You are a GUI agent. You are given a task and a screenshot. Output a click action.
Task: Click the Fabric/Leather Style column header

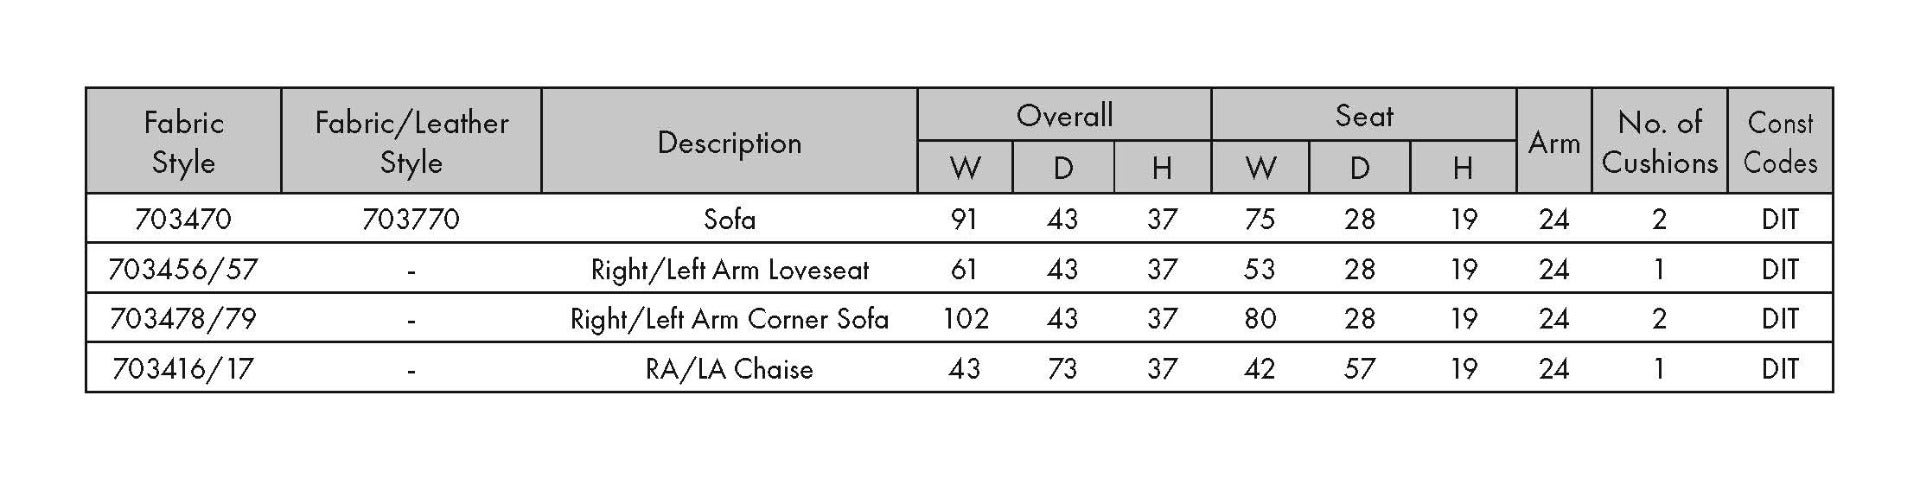click(411, 142)
